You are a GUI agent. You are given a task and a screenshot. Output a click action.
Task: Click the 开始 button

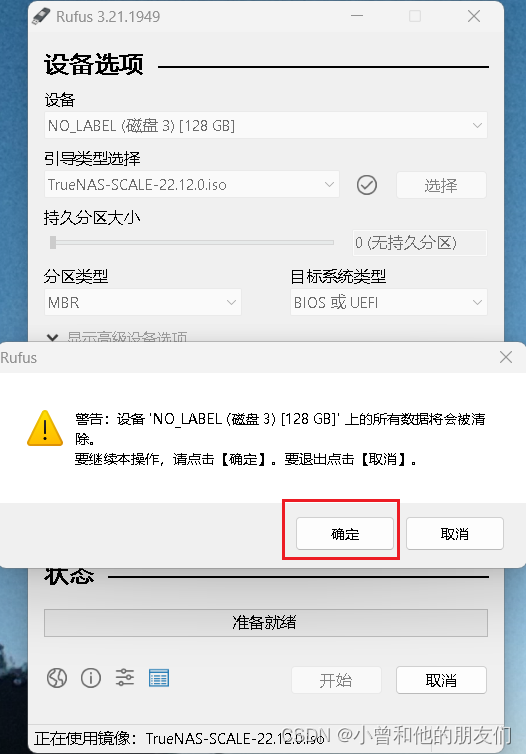pos(336,680)
